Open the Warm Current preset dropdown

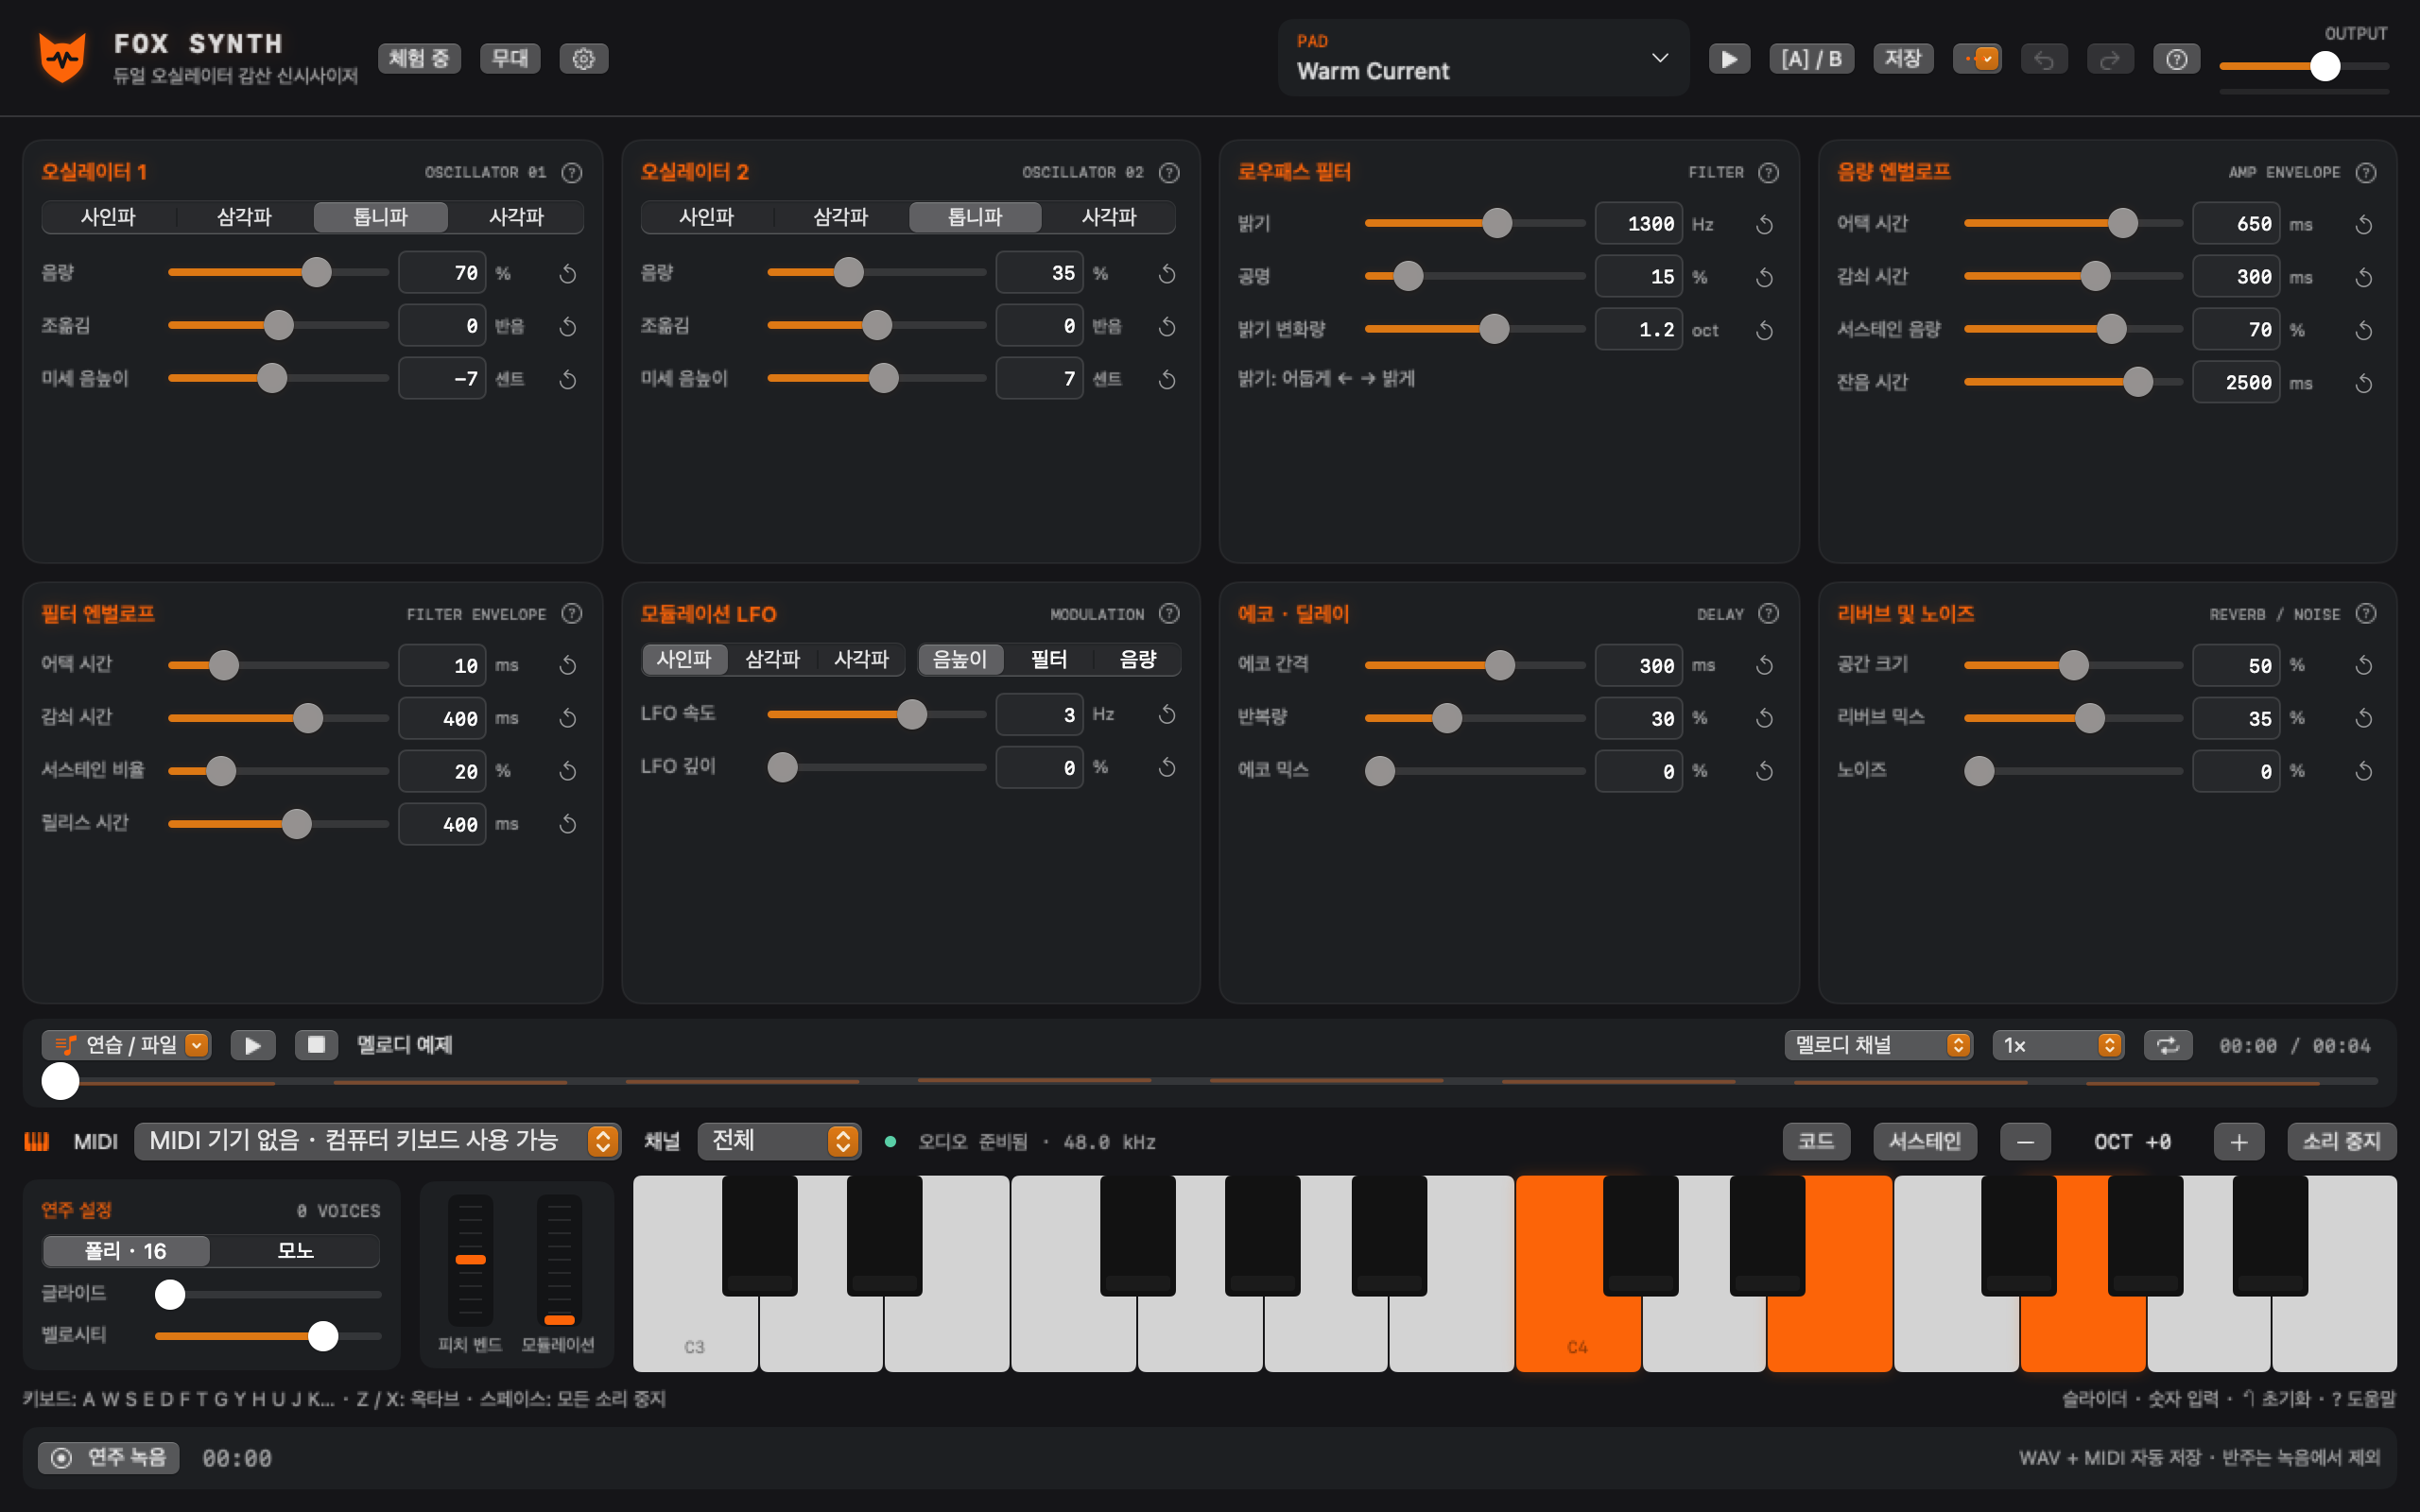coord(1483,58)
